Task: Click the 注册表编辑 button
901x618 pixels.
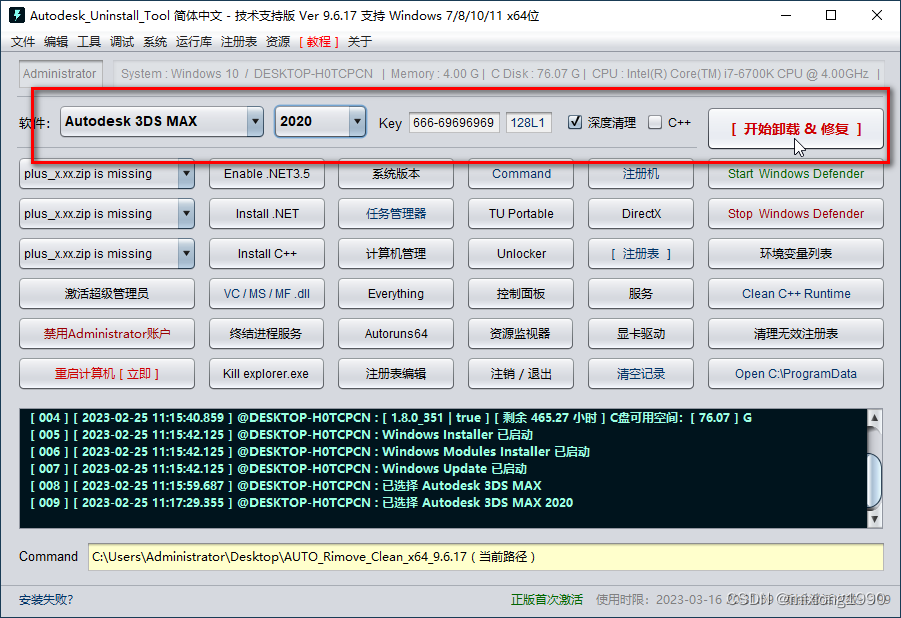Action: pos(396,374)
